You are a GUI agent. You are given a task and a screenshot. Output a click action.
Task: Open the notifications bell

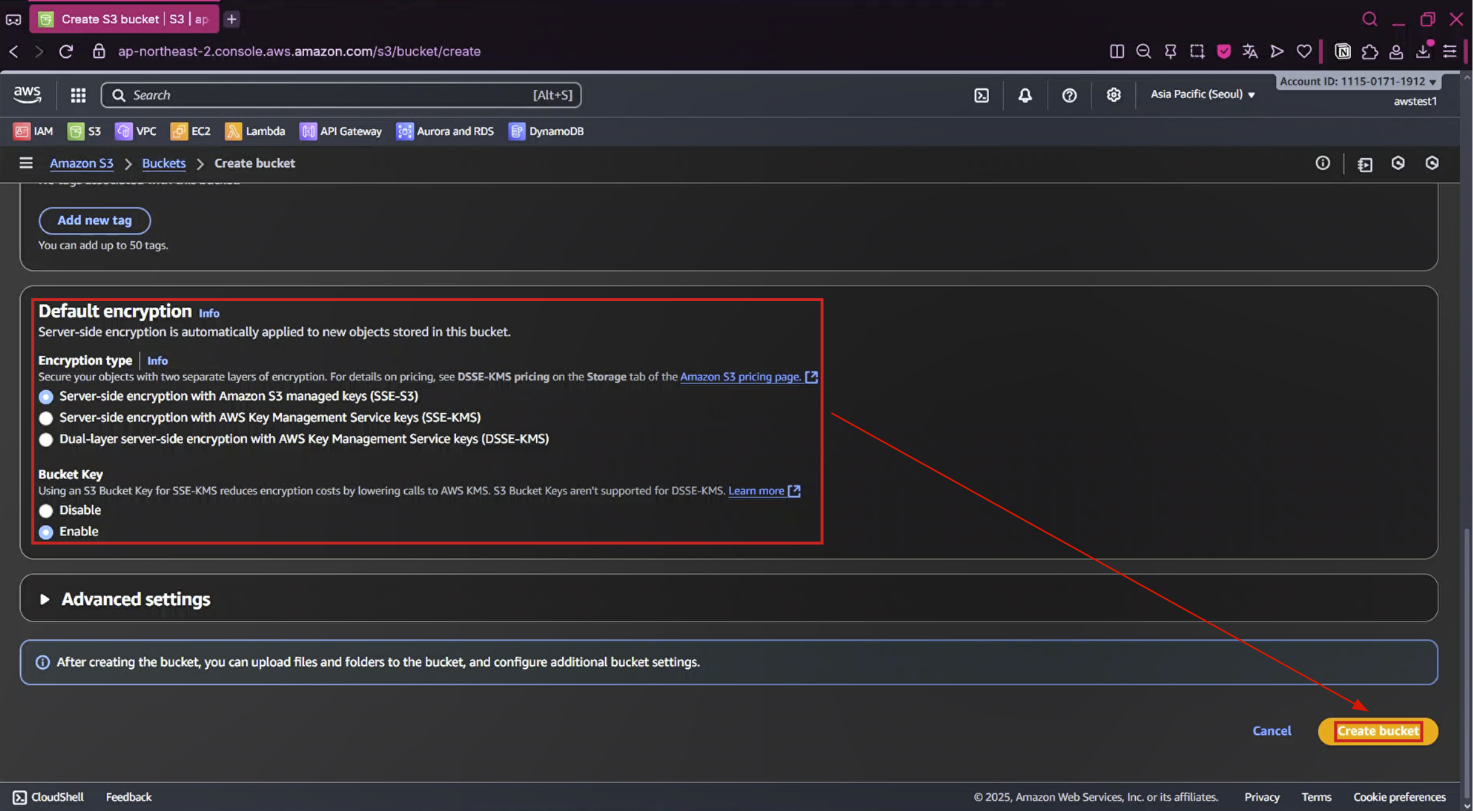coord(1025,95)
